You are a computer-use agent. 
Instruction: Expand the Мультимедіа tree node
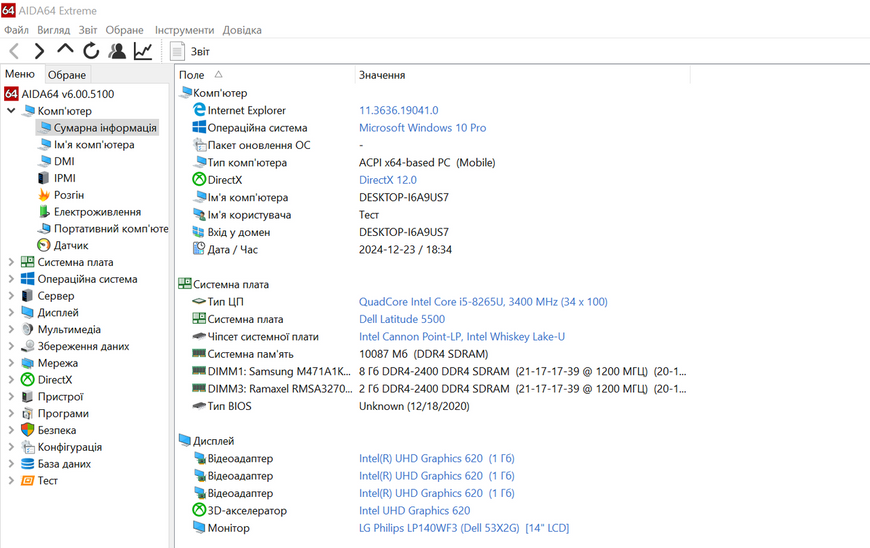(11, 329)
